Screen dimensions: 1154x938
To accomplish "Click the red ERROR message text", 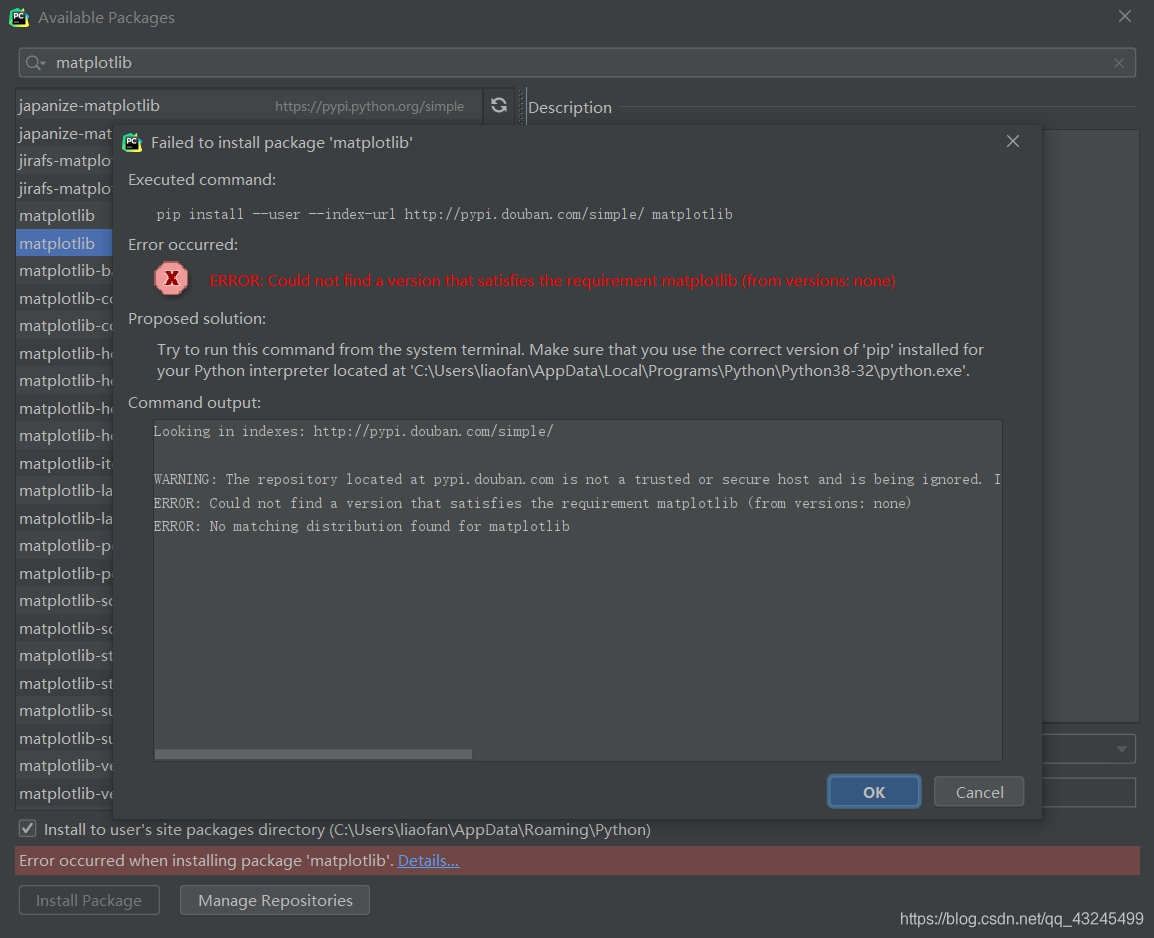I will [x=552, y=280].
